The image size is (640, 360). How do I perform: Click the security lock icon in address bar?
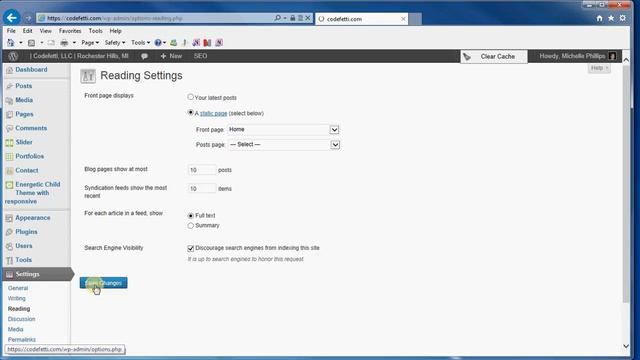(293, 18)
